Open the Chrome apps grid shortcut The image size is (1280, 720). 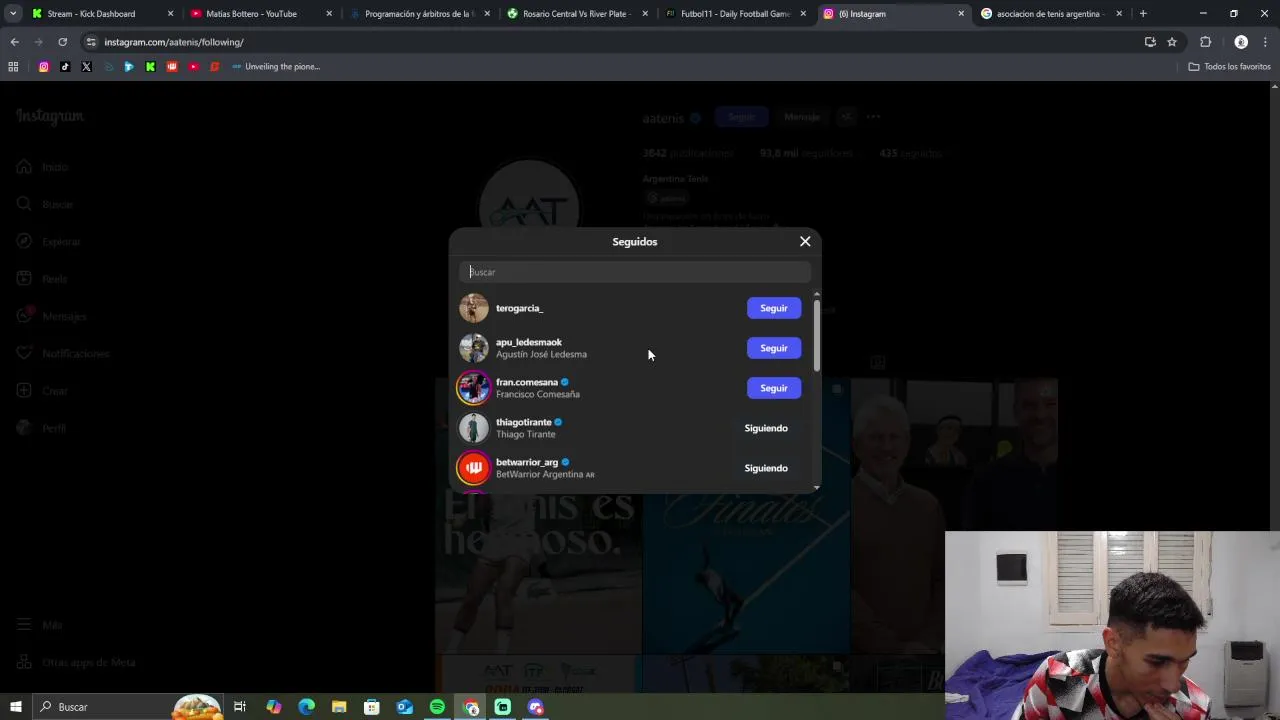pos(13,67)
